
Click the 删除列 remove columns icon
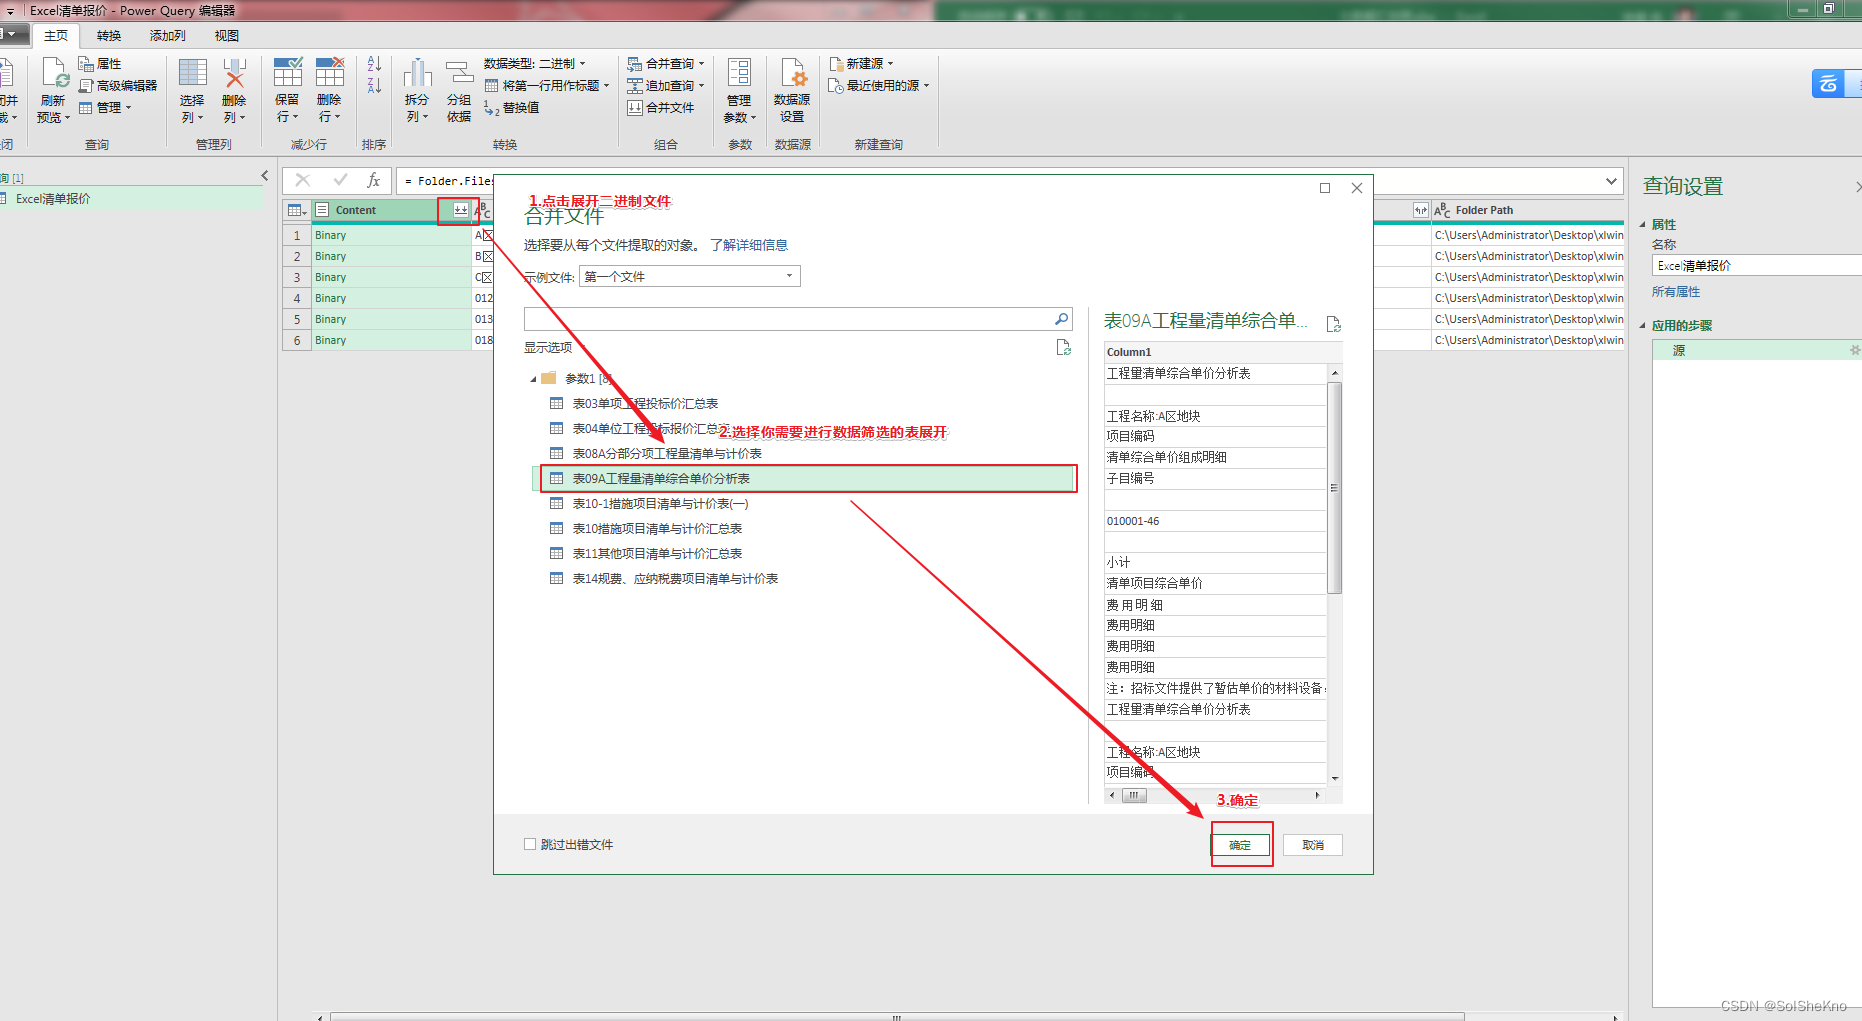point(234,74)
